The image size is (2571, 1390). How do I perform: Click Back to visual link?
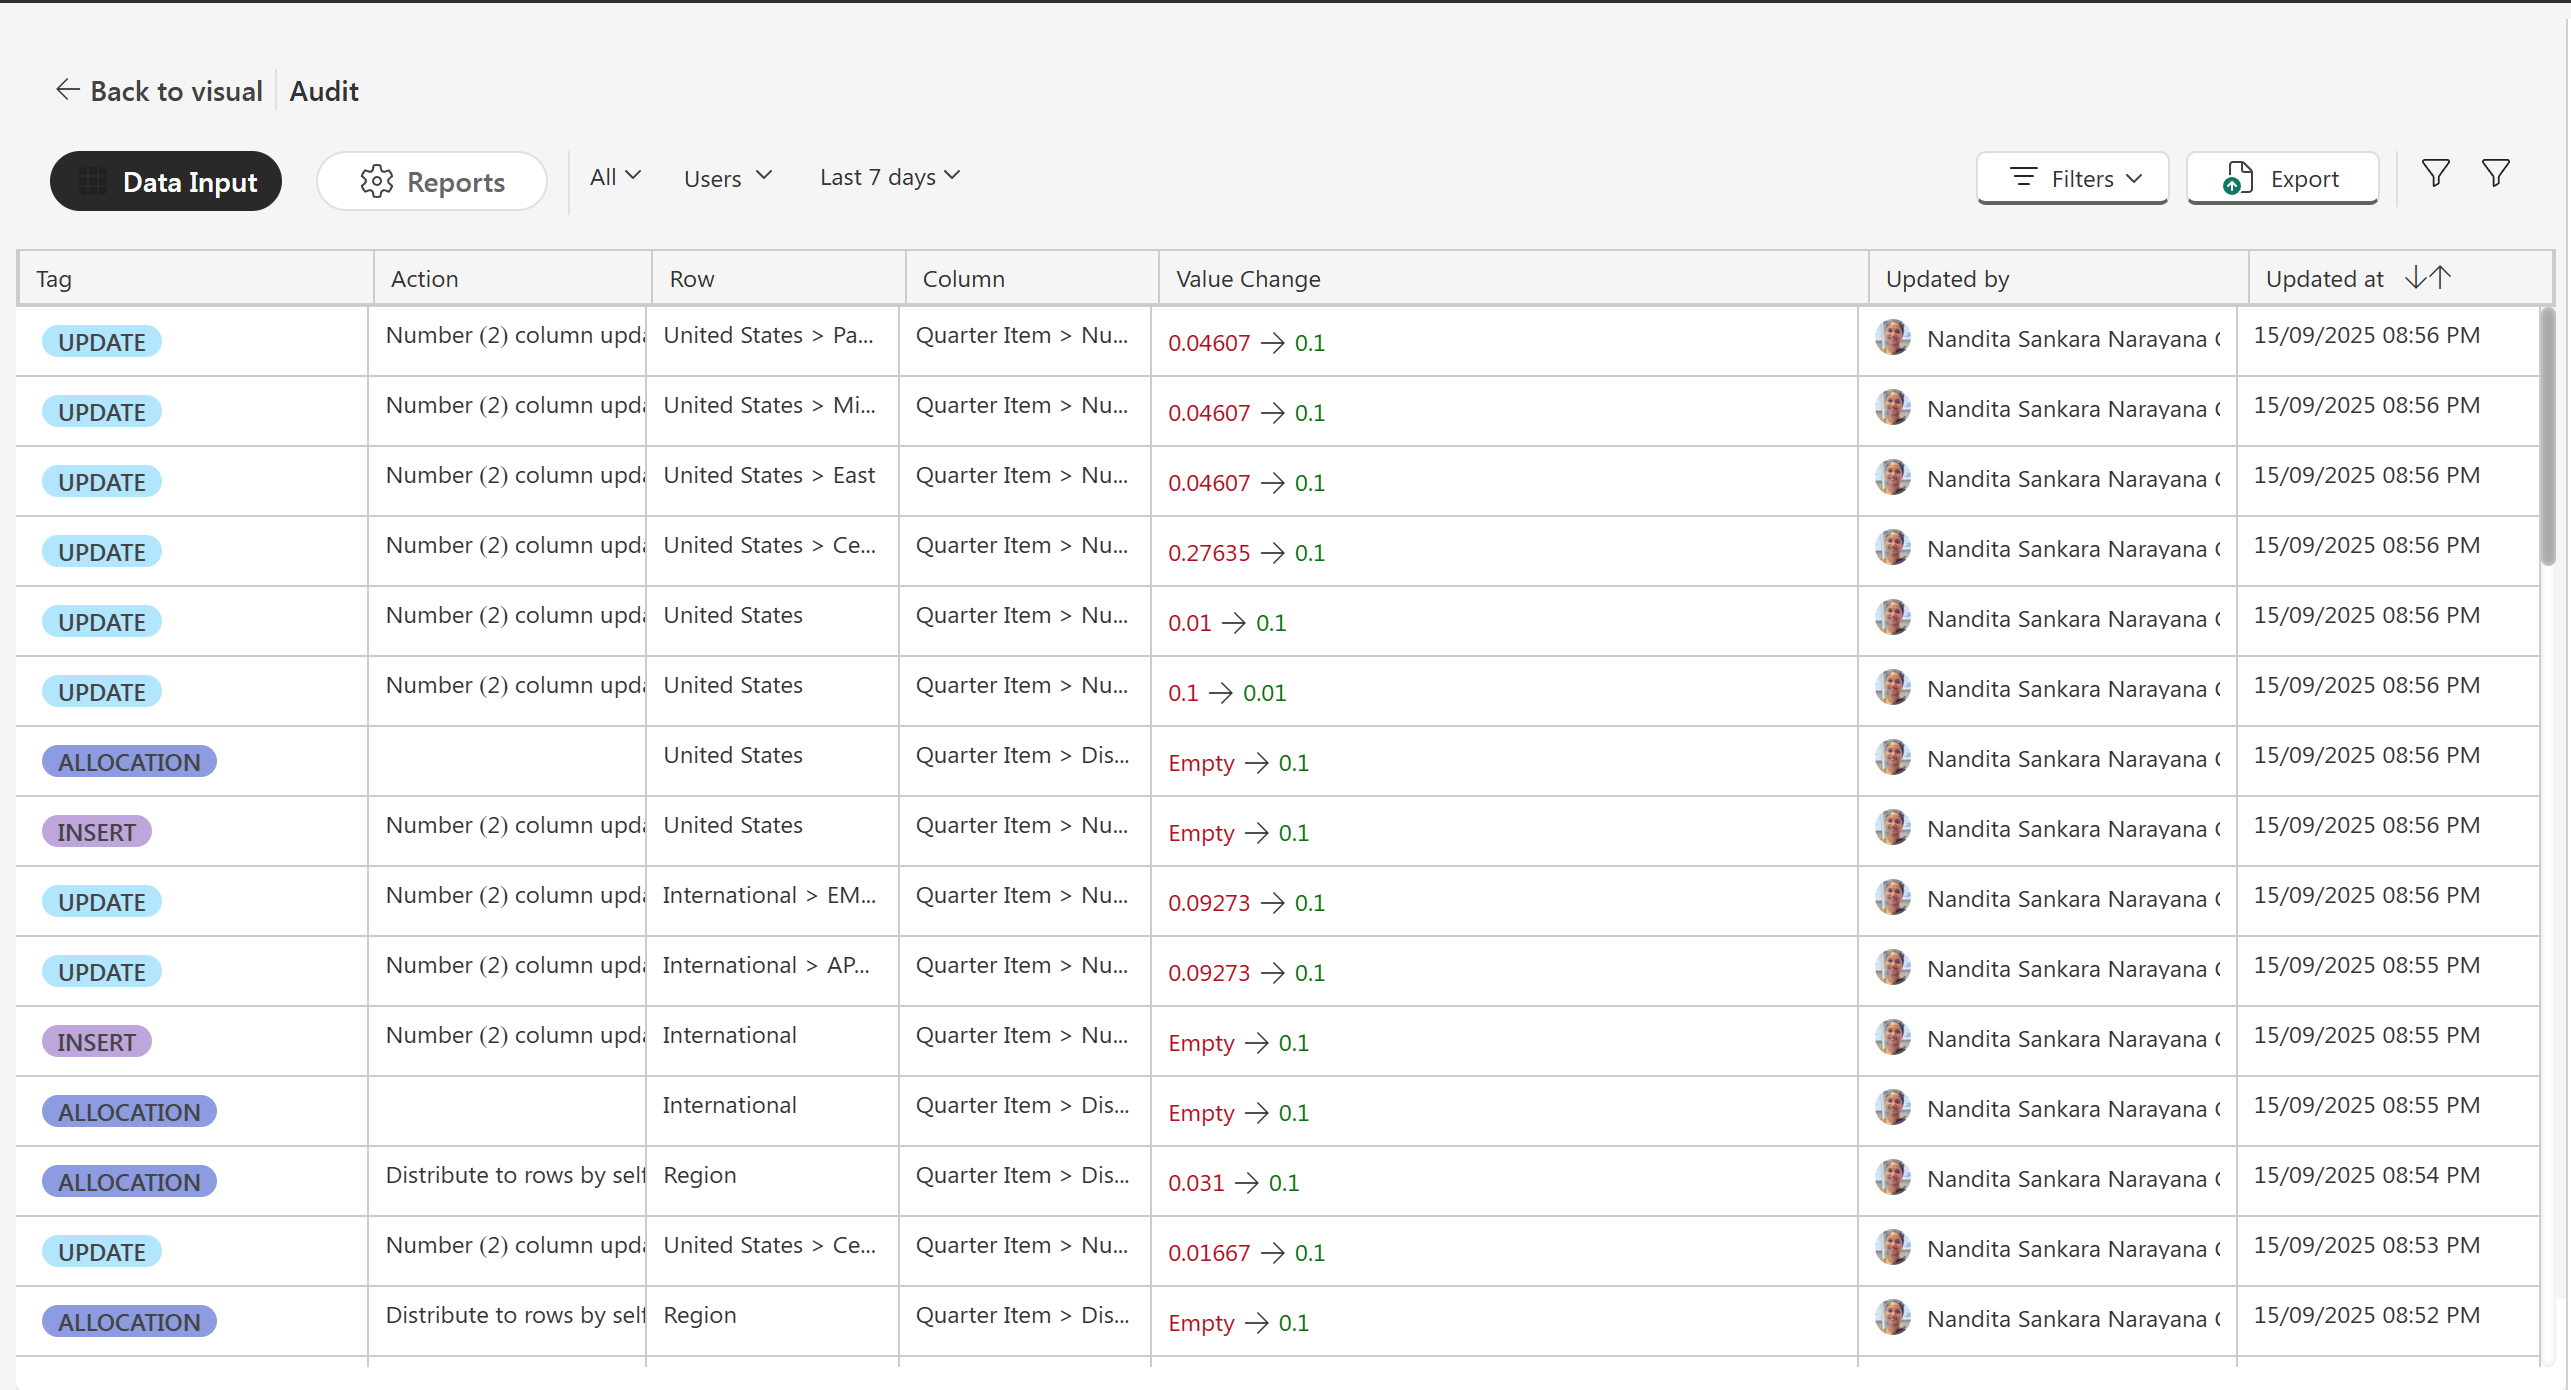point(176,91)
